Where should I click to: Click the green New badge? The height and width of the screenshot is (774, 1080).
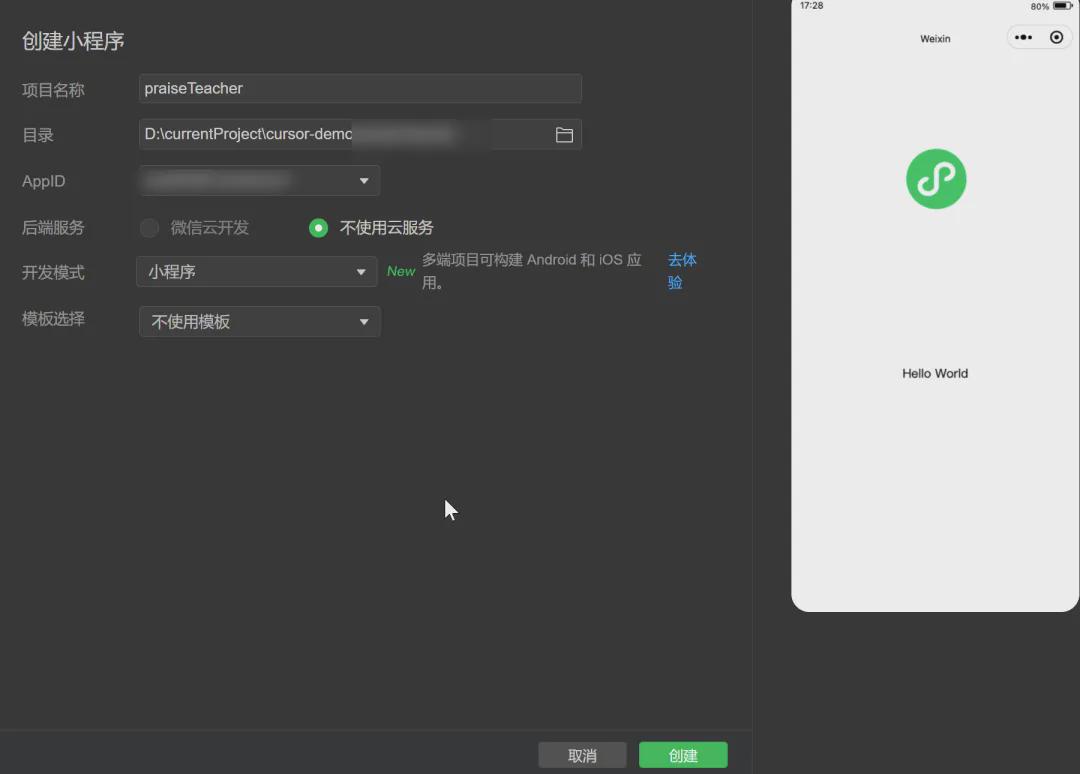coord(400,271)
